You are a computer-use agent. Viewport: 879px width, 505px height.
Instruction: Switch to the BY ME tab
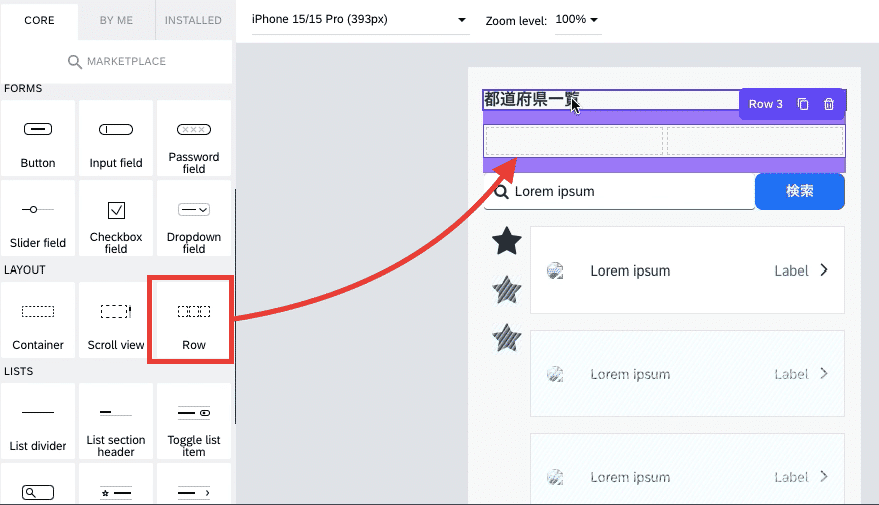pos(116,20)
